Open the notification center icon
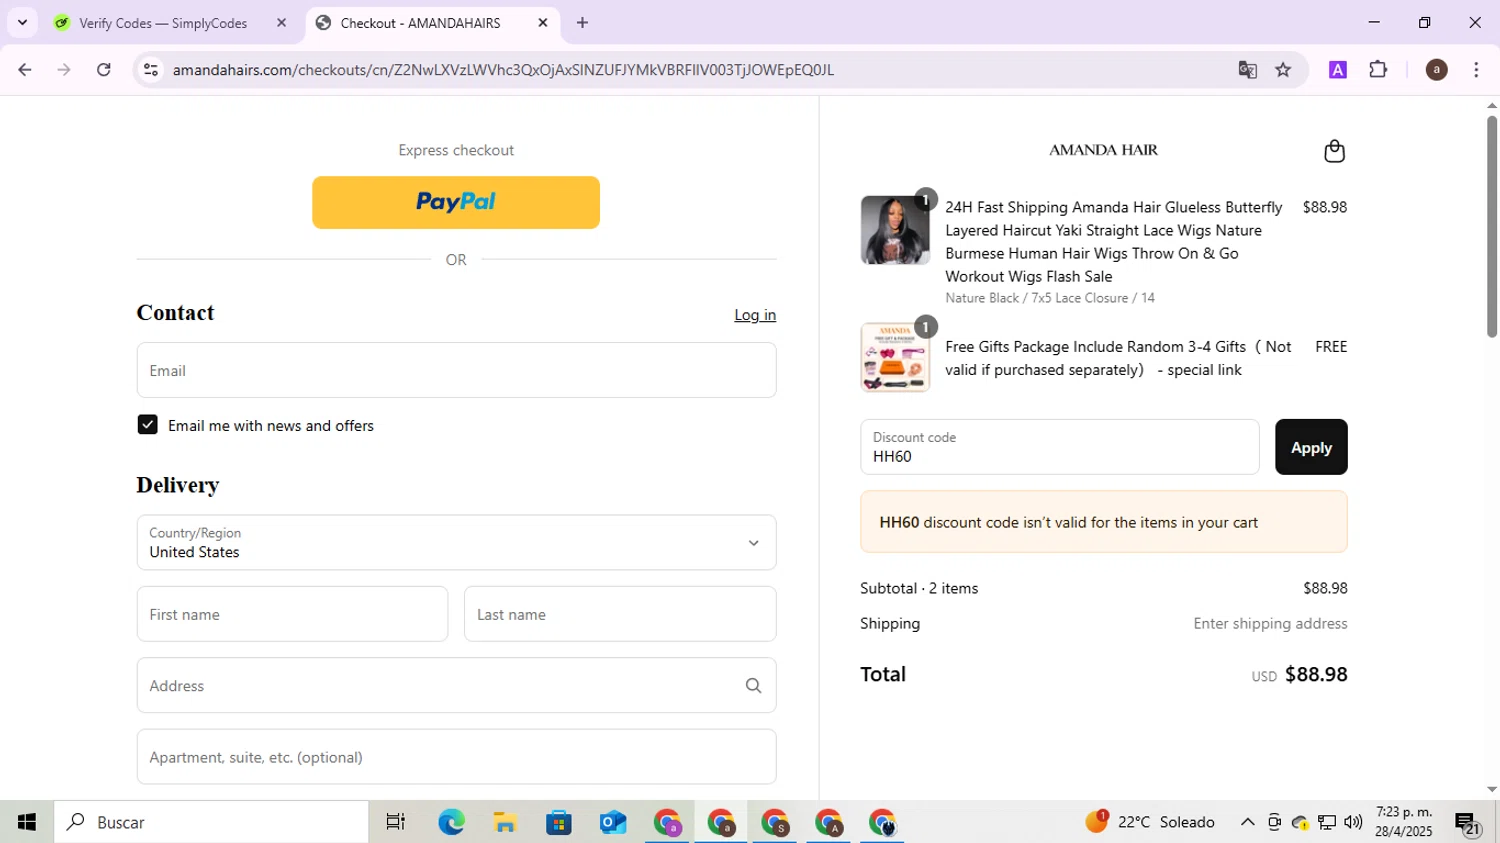 point(1468,824)
